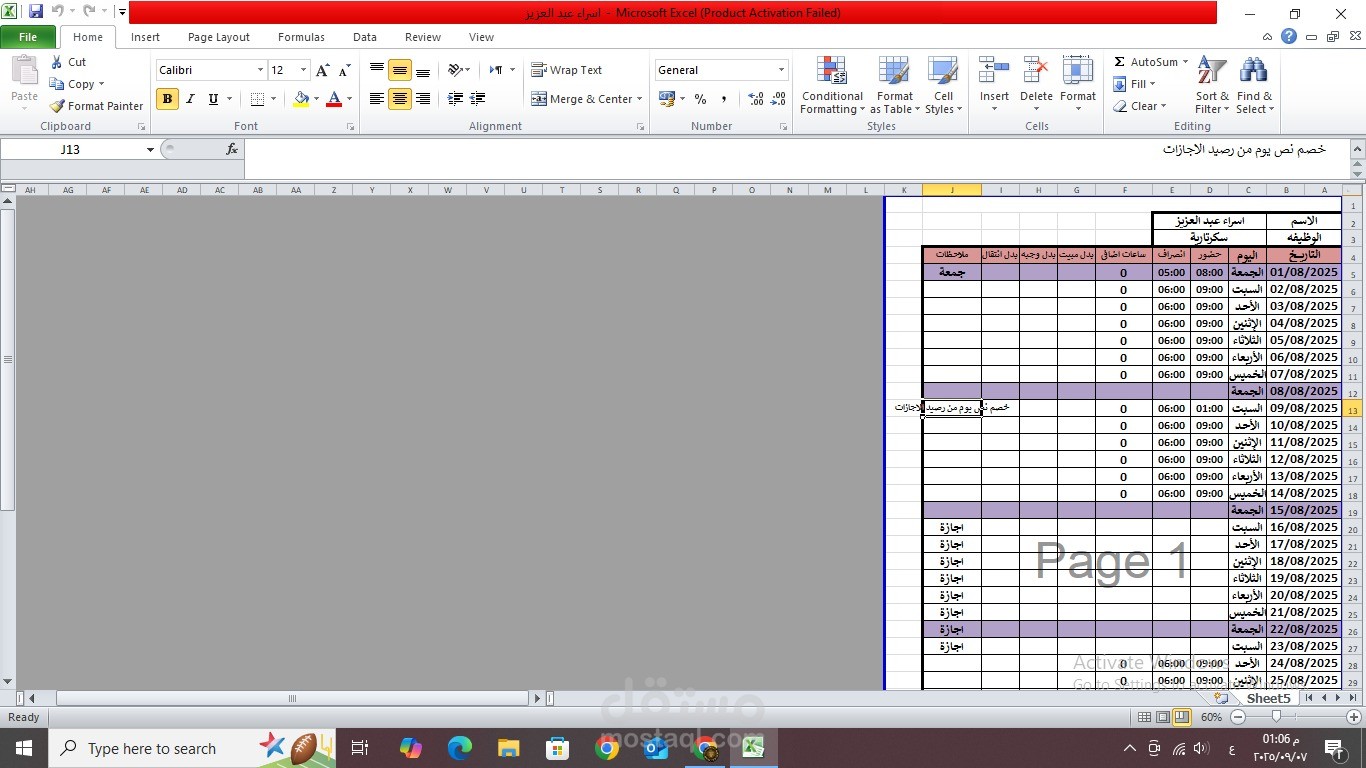The width and height of the screenshot is (1366, 768).
Task: Open the font name Calibri dropdown
Action: (x=260, y=70)
